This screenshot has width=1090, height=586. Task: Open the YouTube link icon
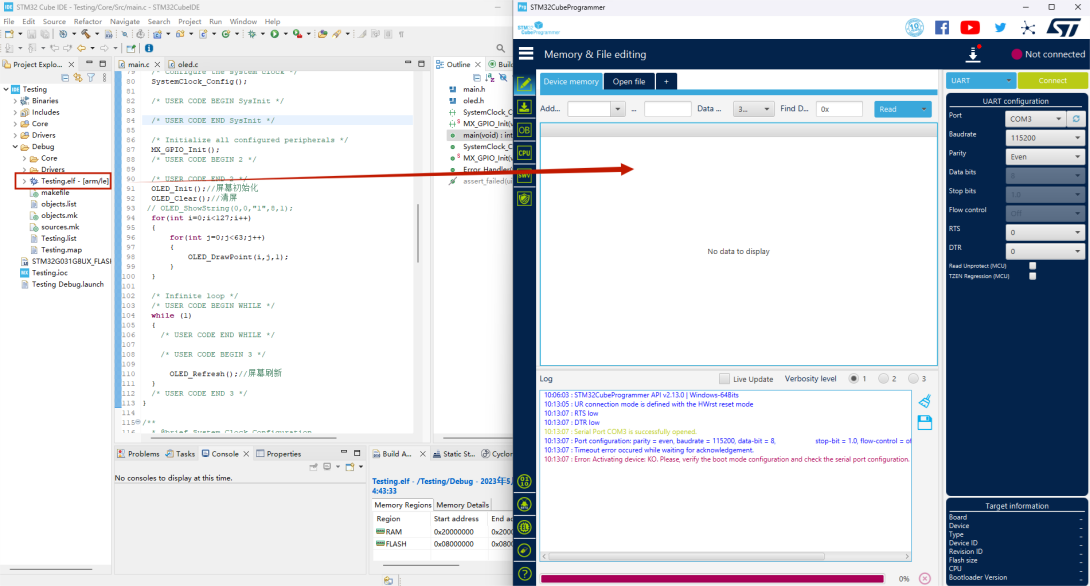click(970, 28)
